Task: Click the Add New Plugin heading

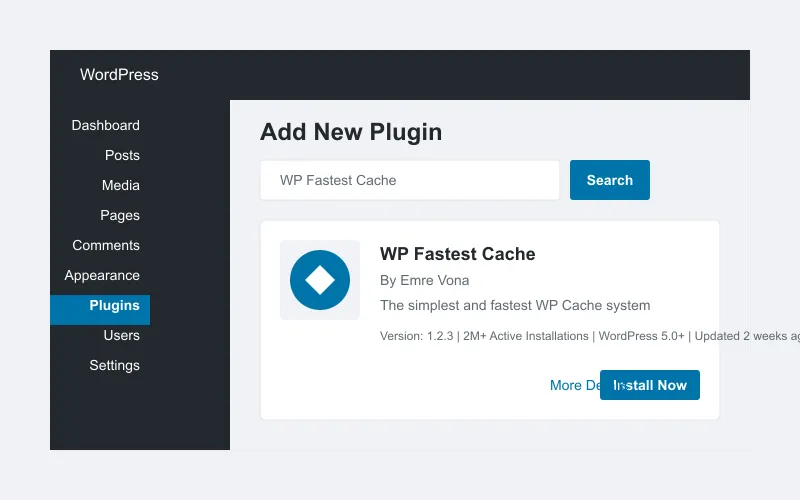Action: tap(351, 132)
